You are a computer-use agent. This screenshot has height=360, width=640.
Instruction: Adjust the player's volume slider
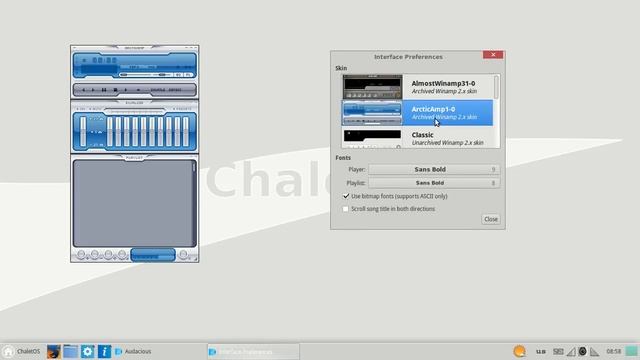coord(135,75)
